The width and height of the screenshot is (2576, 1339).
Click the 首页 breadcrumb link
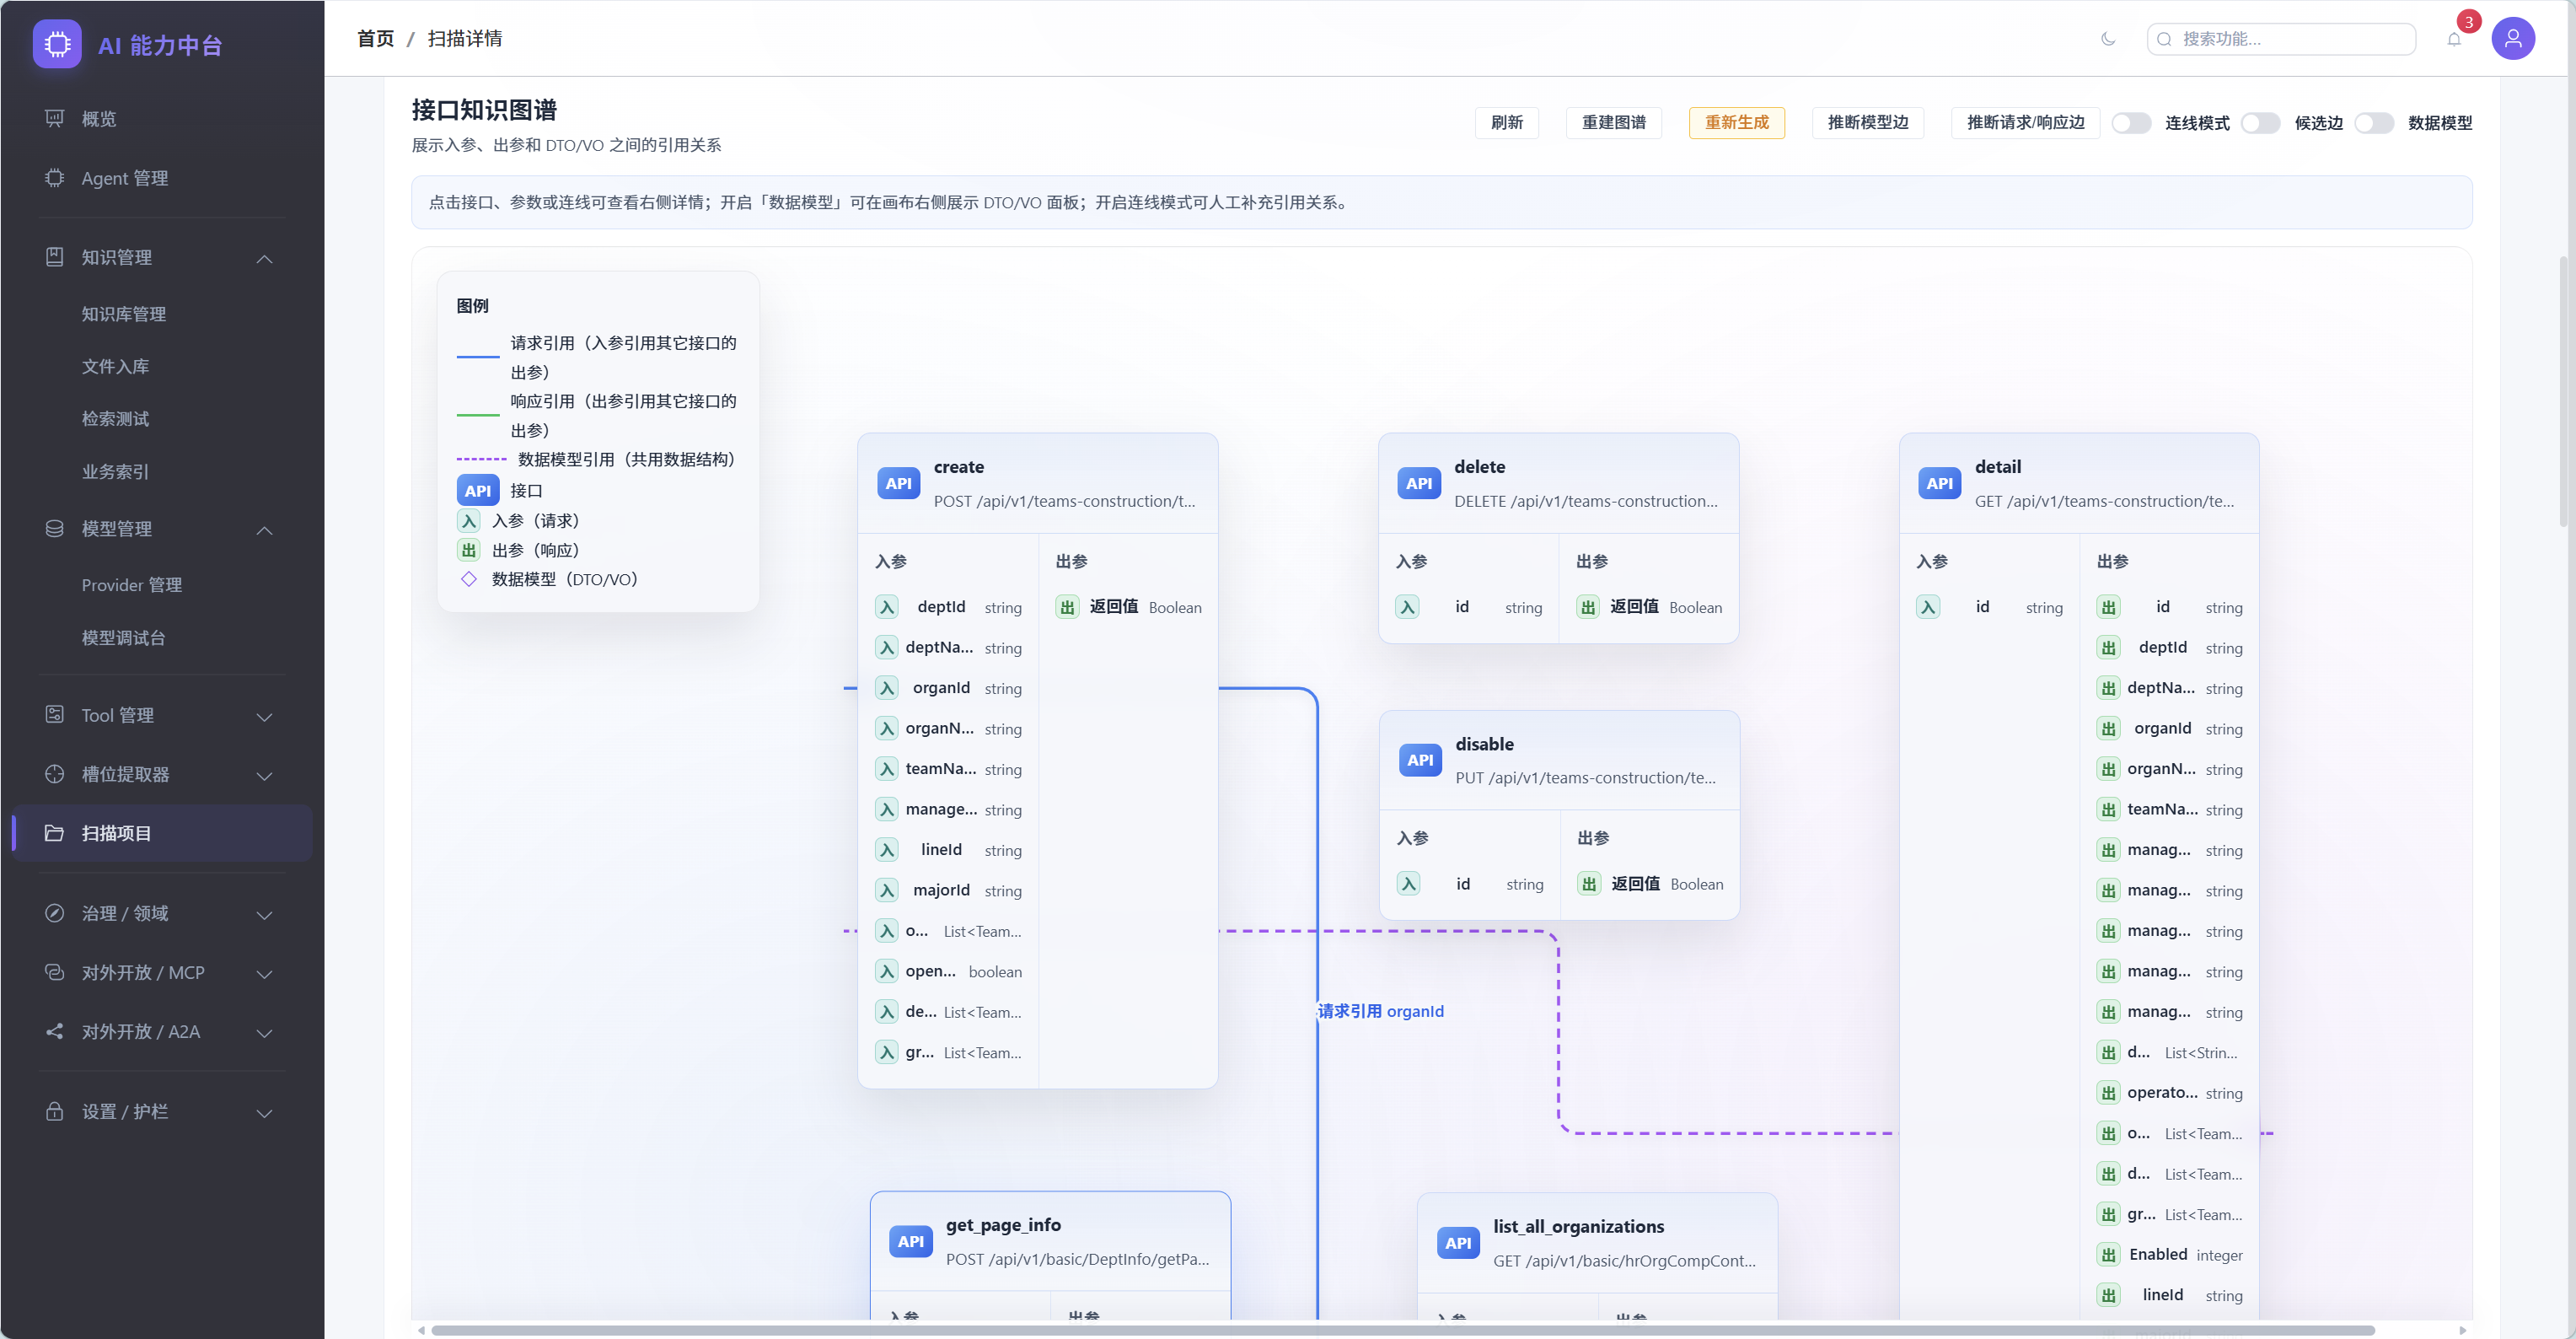pos(375,39)
